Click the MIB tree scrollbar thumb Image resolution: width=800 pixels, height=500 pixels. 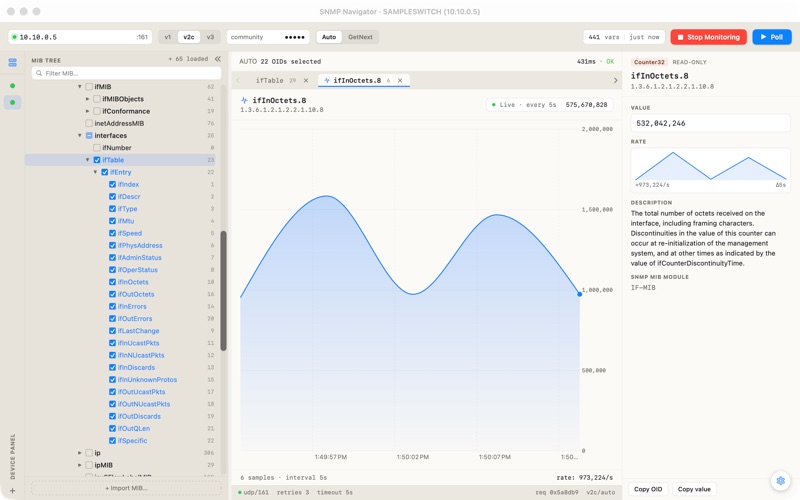click(223, 291)
